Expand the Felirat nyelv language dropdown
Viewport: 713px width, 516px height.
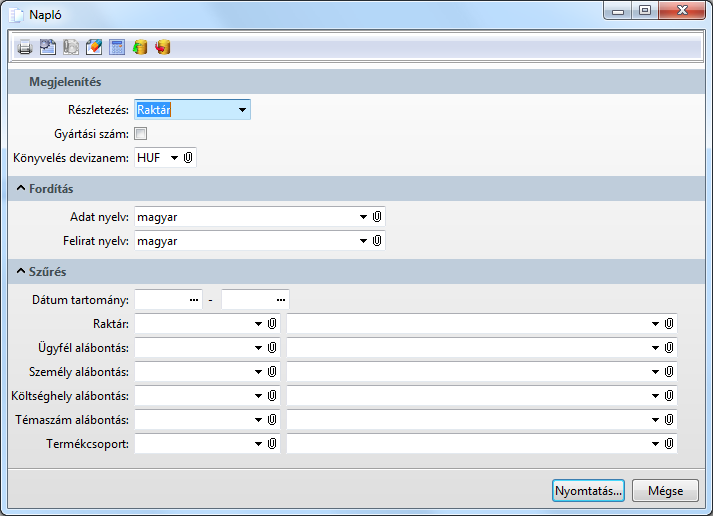[363, 241]
